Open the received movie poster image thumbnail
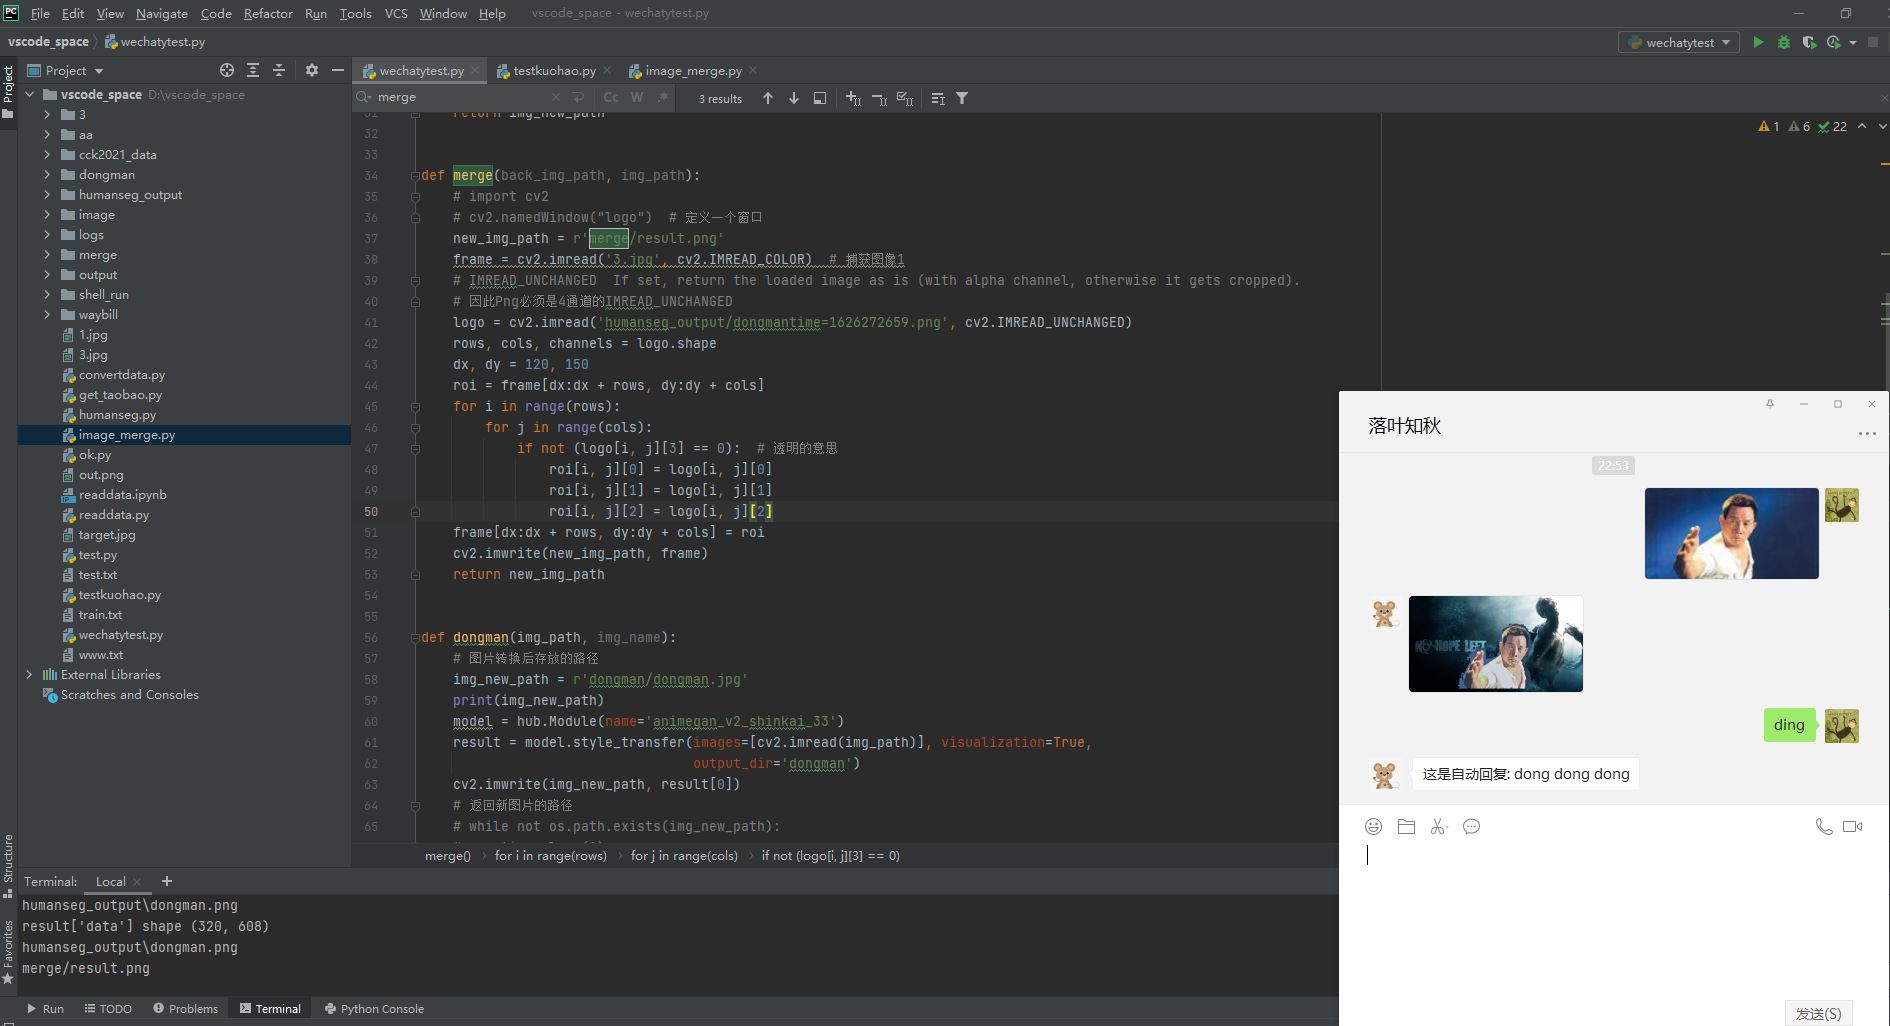The width and height of the screenshot is (1890, 1026). point(1495,644)
